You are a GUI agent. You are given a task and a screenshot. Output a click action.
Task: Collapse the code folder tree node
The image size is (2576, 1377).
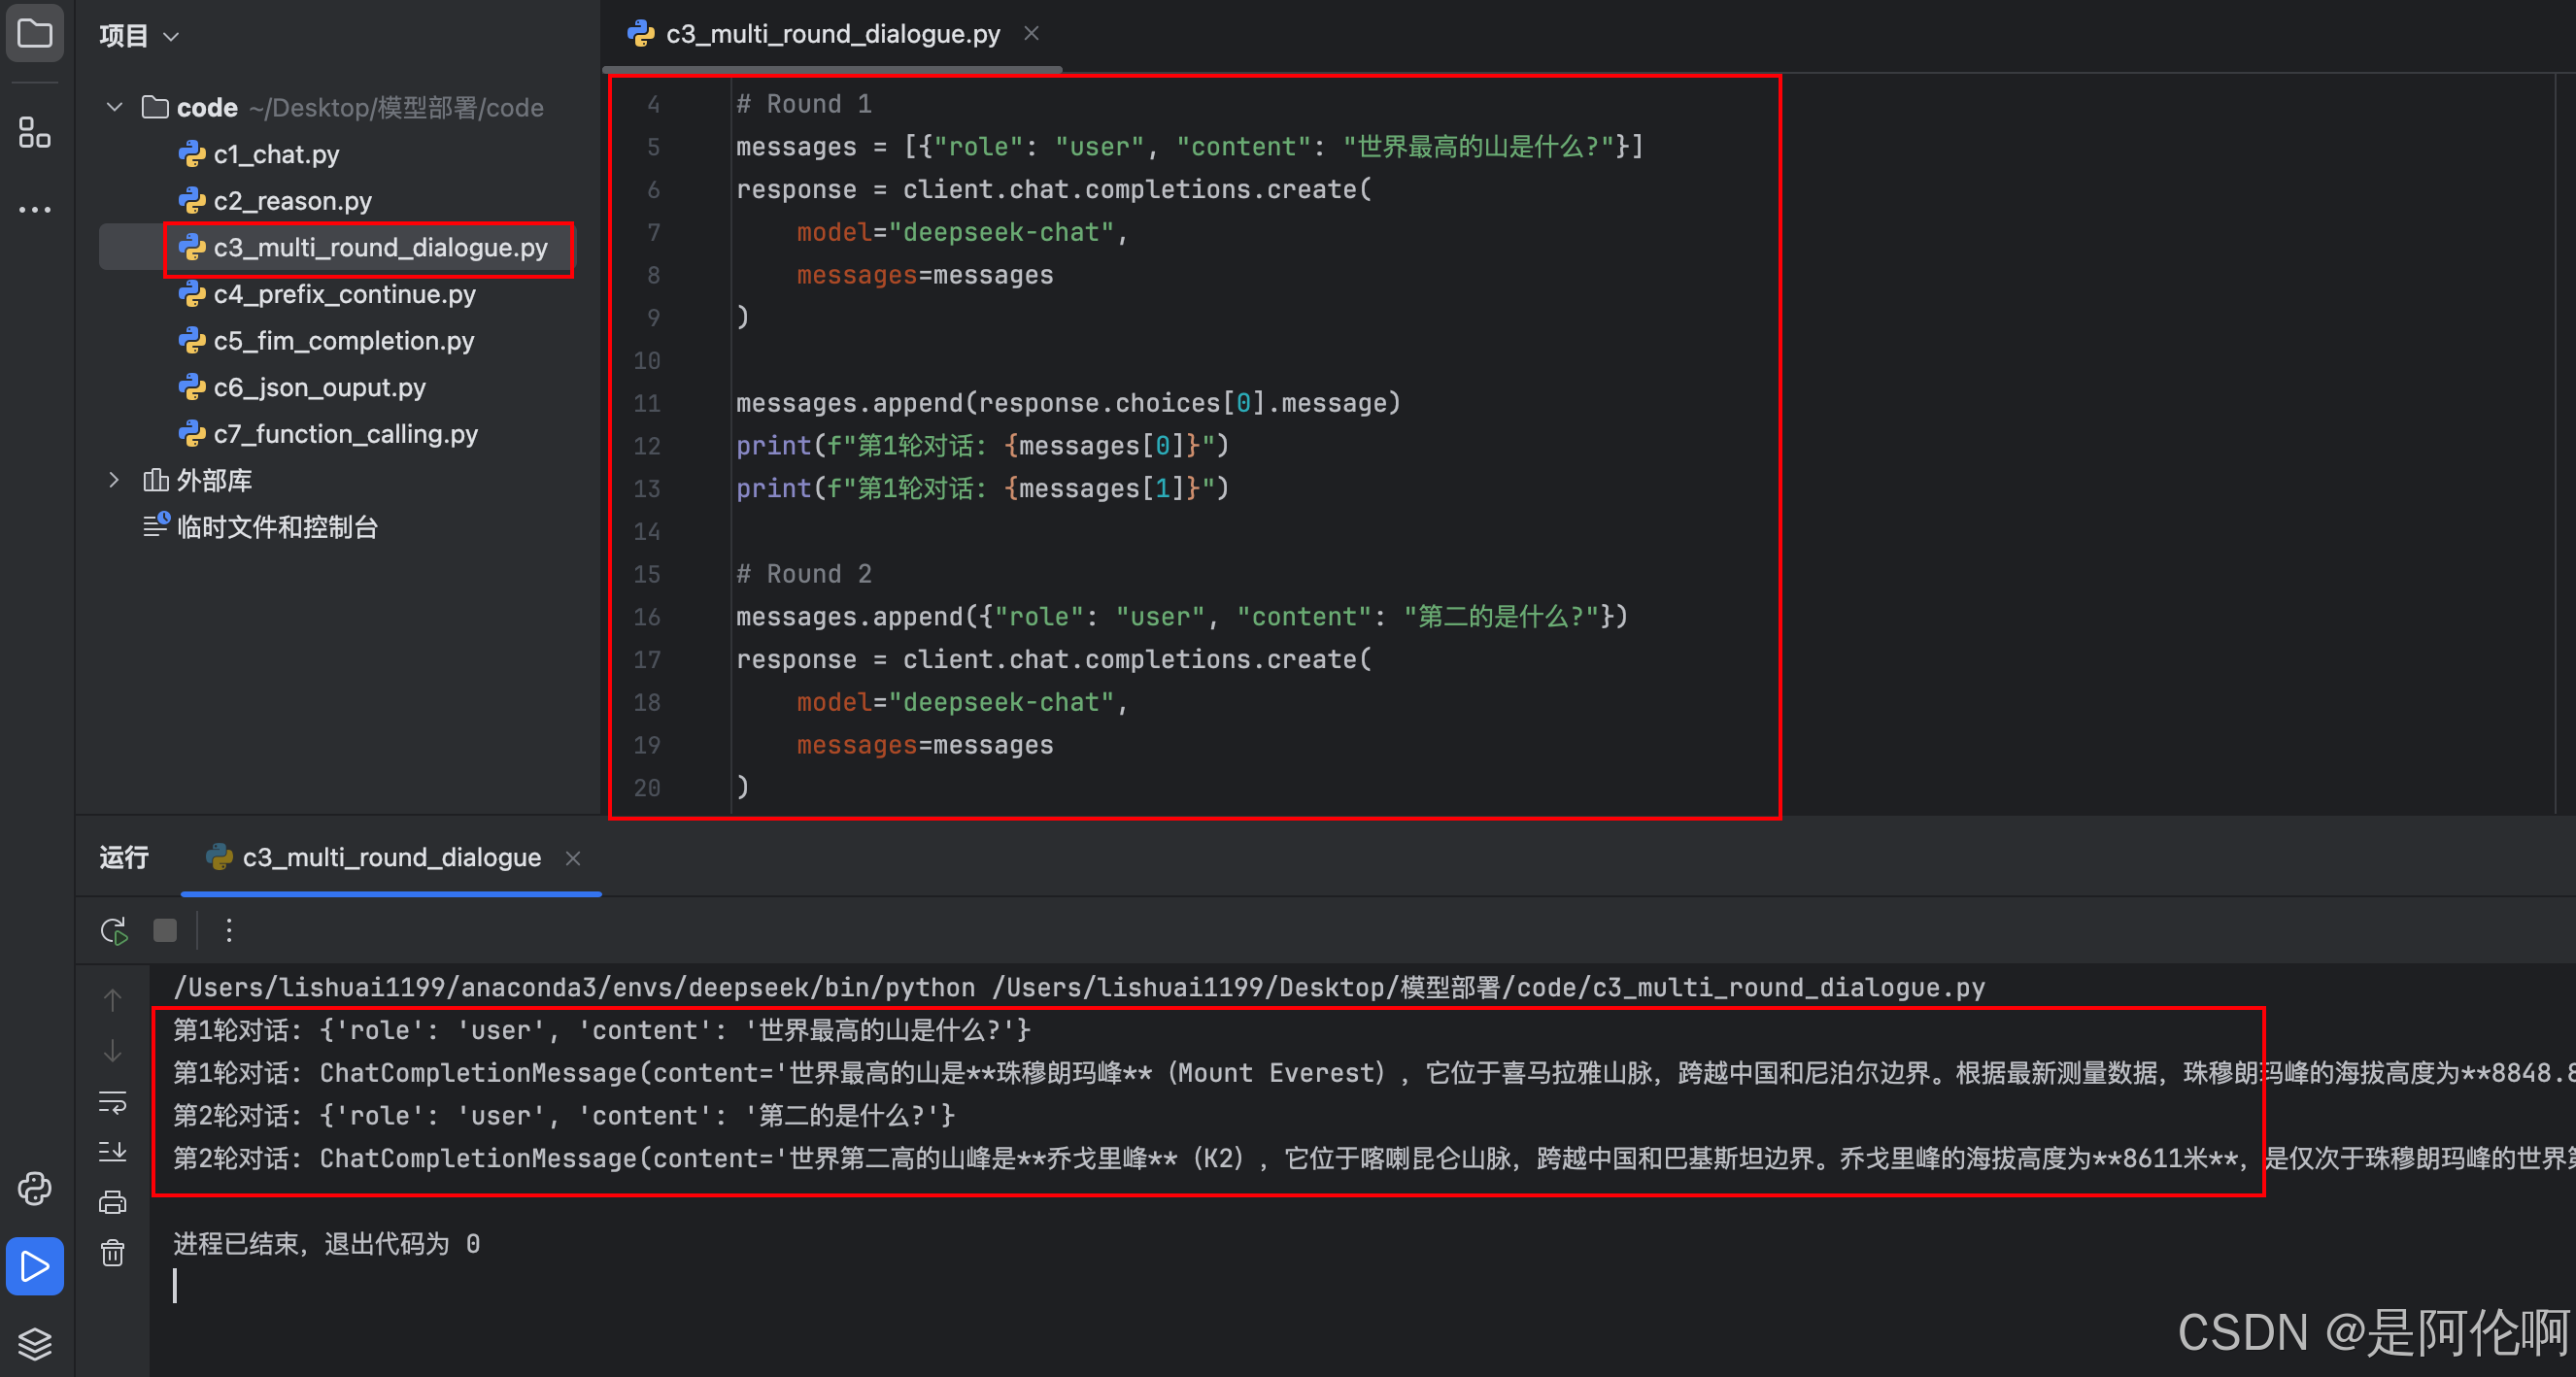tap(115, 107)
